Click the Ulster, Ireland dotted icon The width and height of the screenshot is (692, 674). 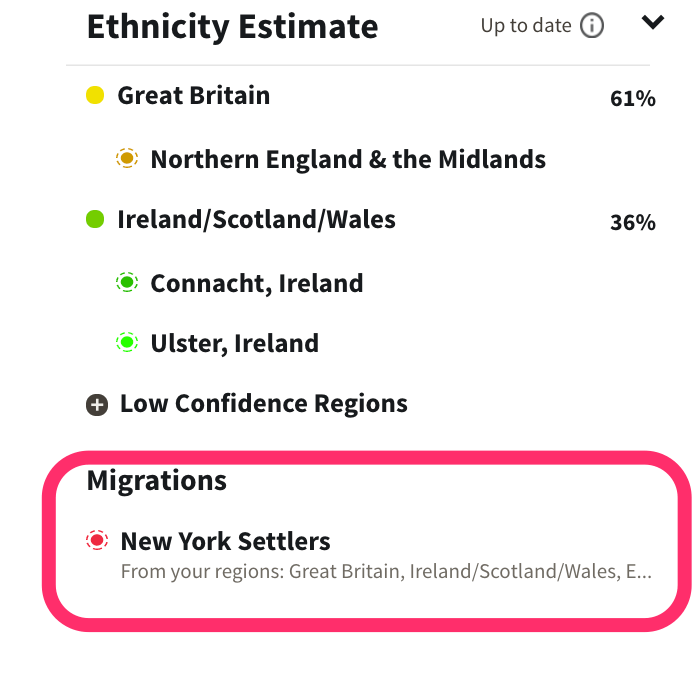[x=127, y=343]
